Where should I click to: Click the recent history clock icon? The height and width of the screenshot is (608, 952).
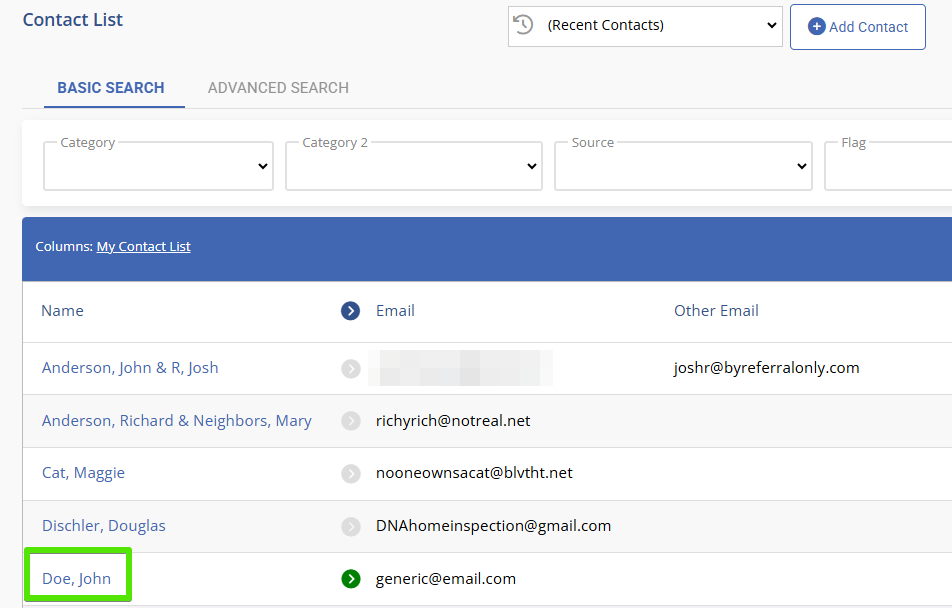coord(523,25)
